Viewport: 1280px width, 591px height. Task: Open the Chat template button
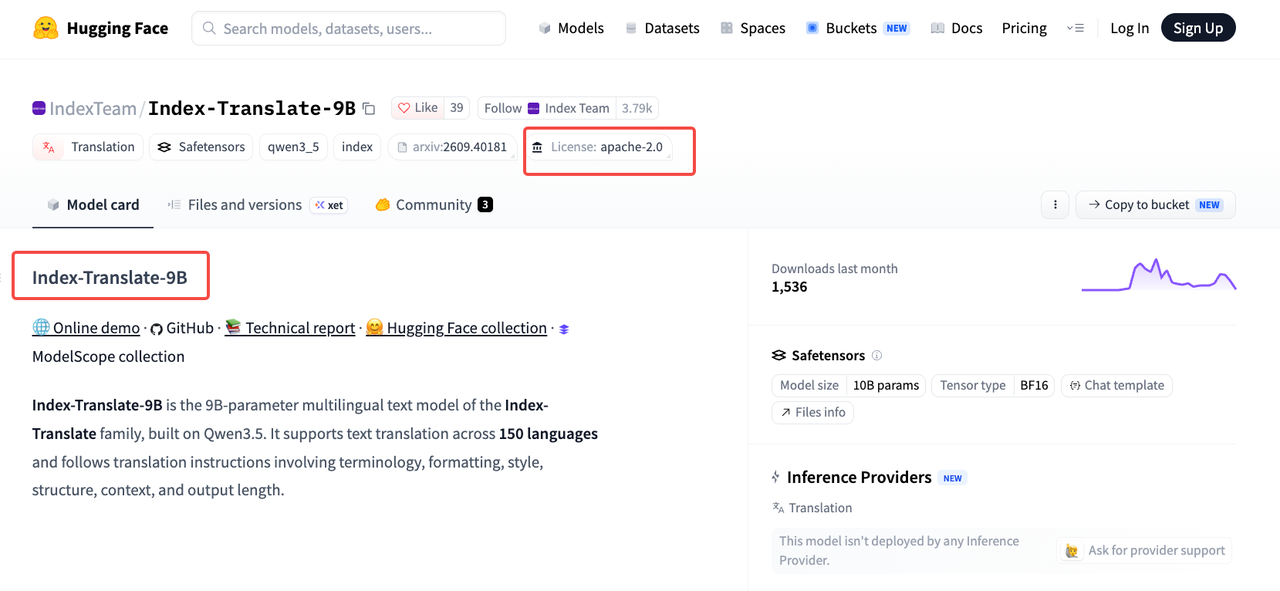(1117, 385)
